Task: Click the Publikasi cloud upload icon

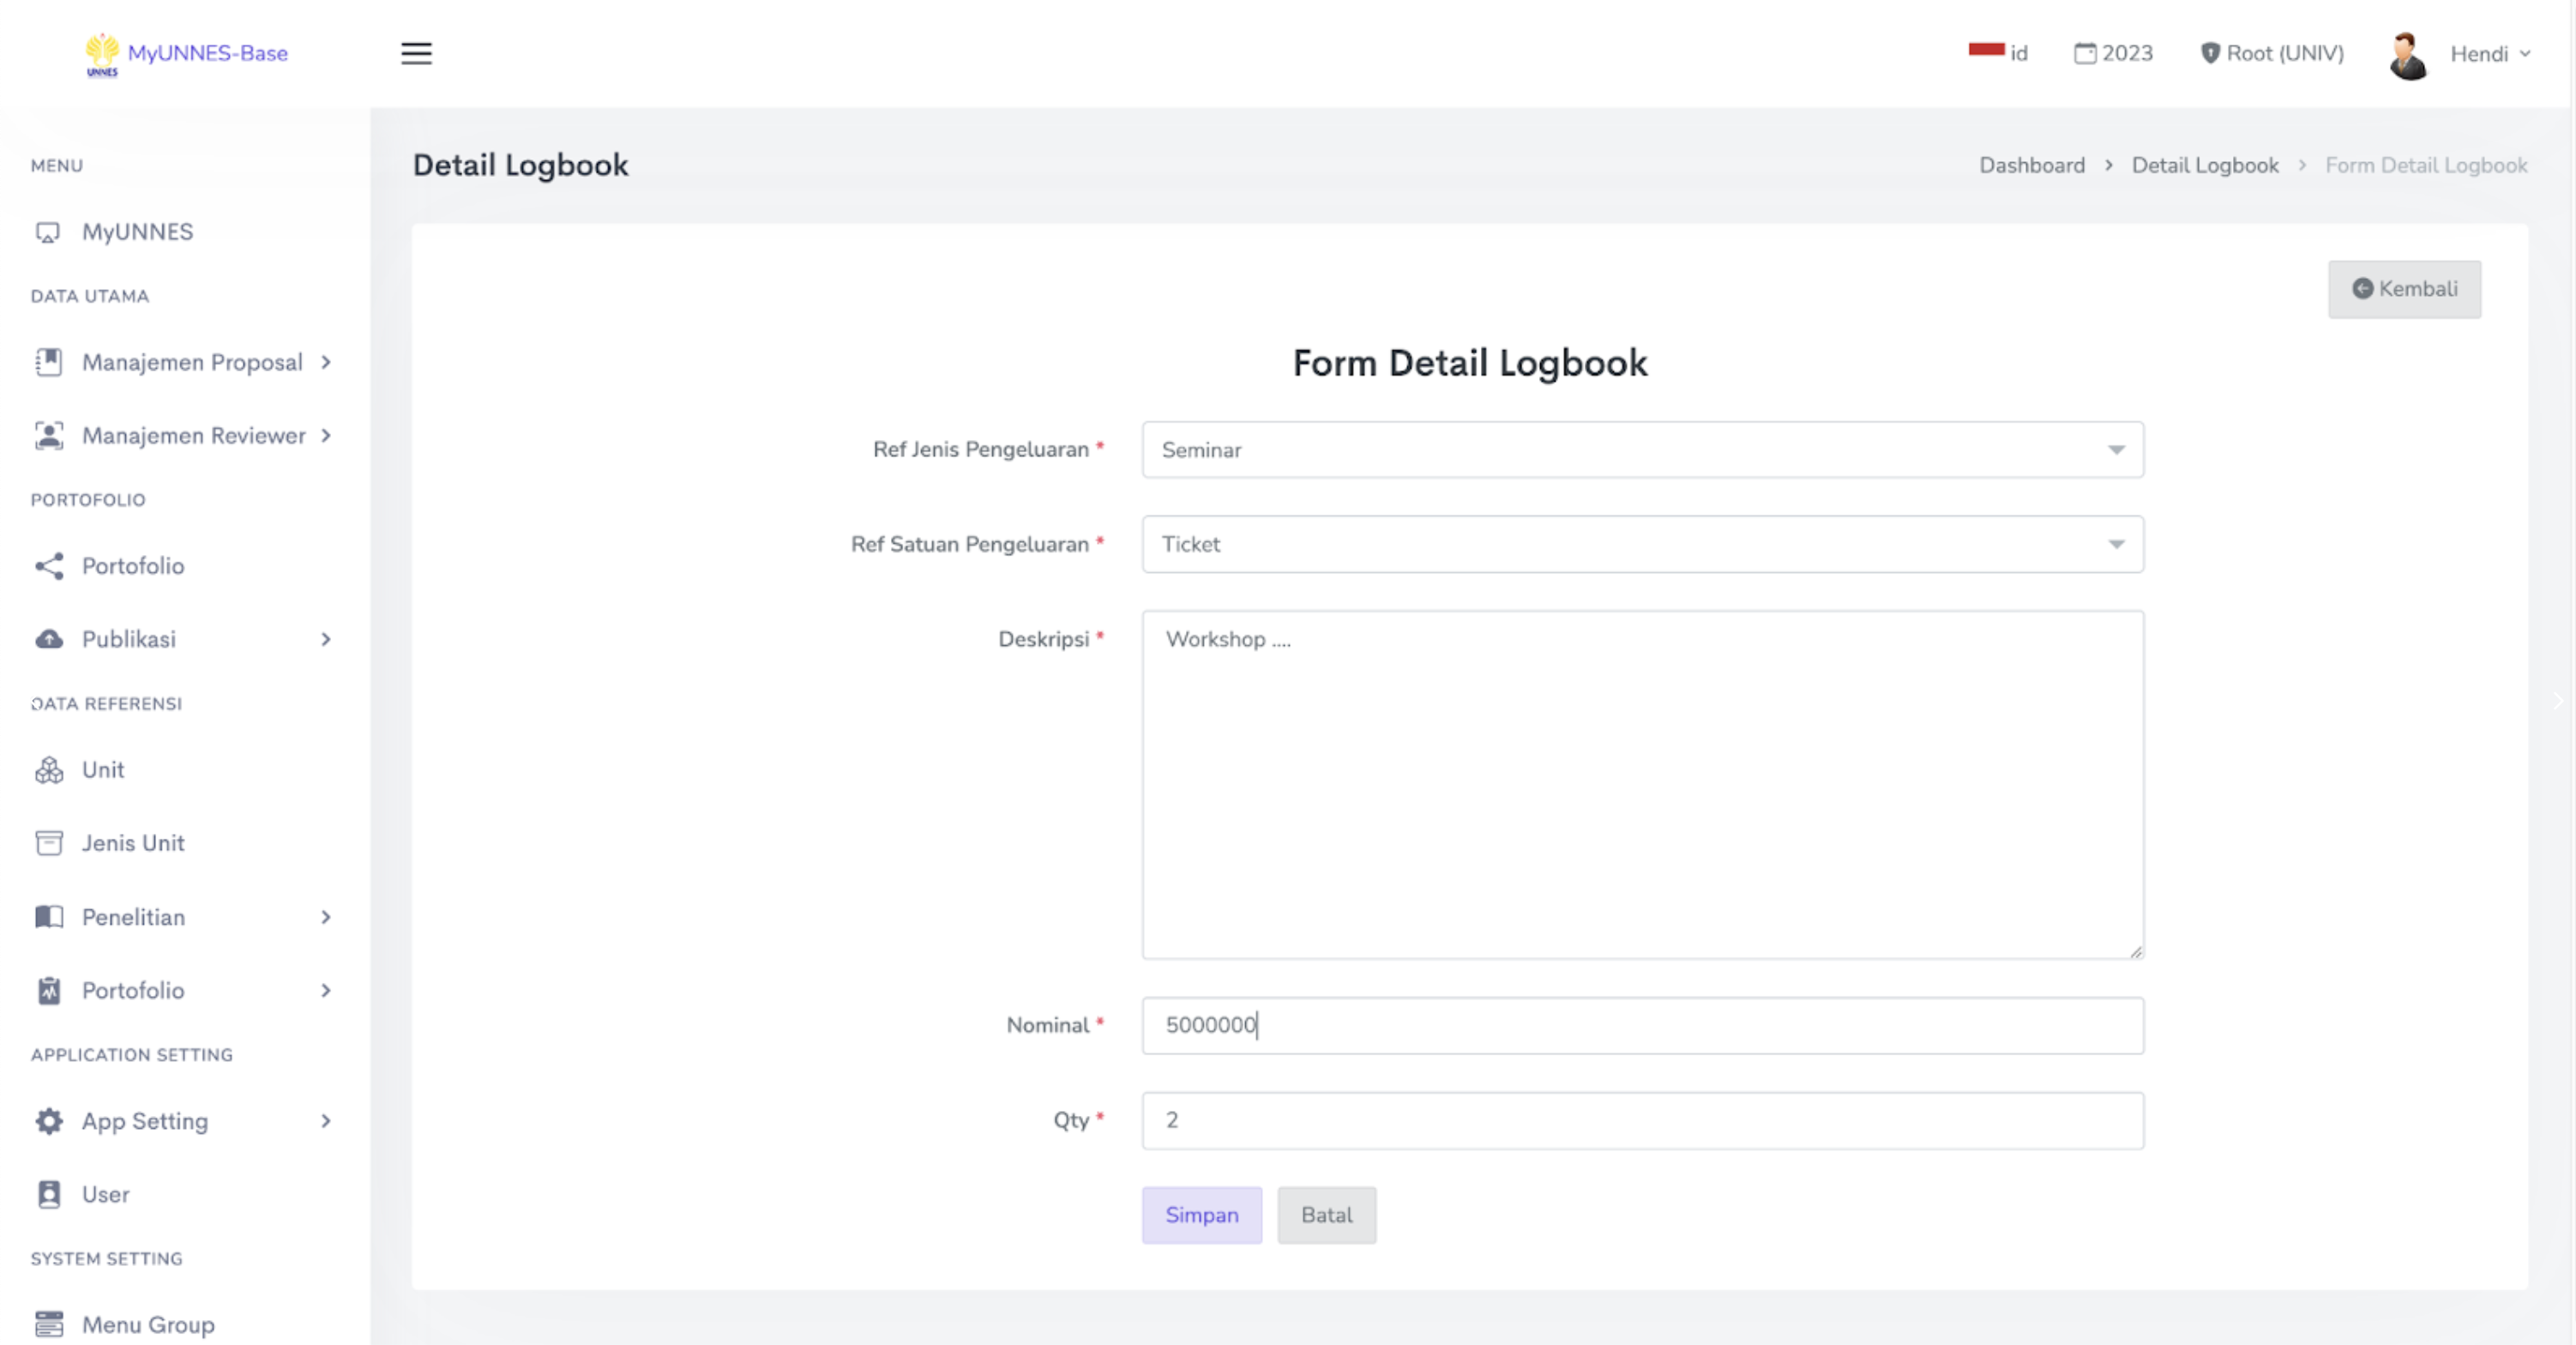Action: [x=49, y=639]
